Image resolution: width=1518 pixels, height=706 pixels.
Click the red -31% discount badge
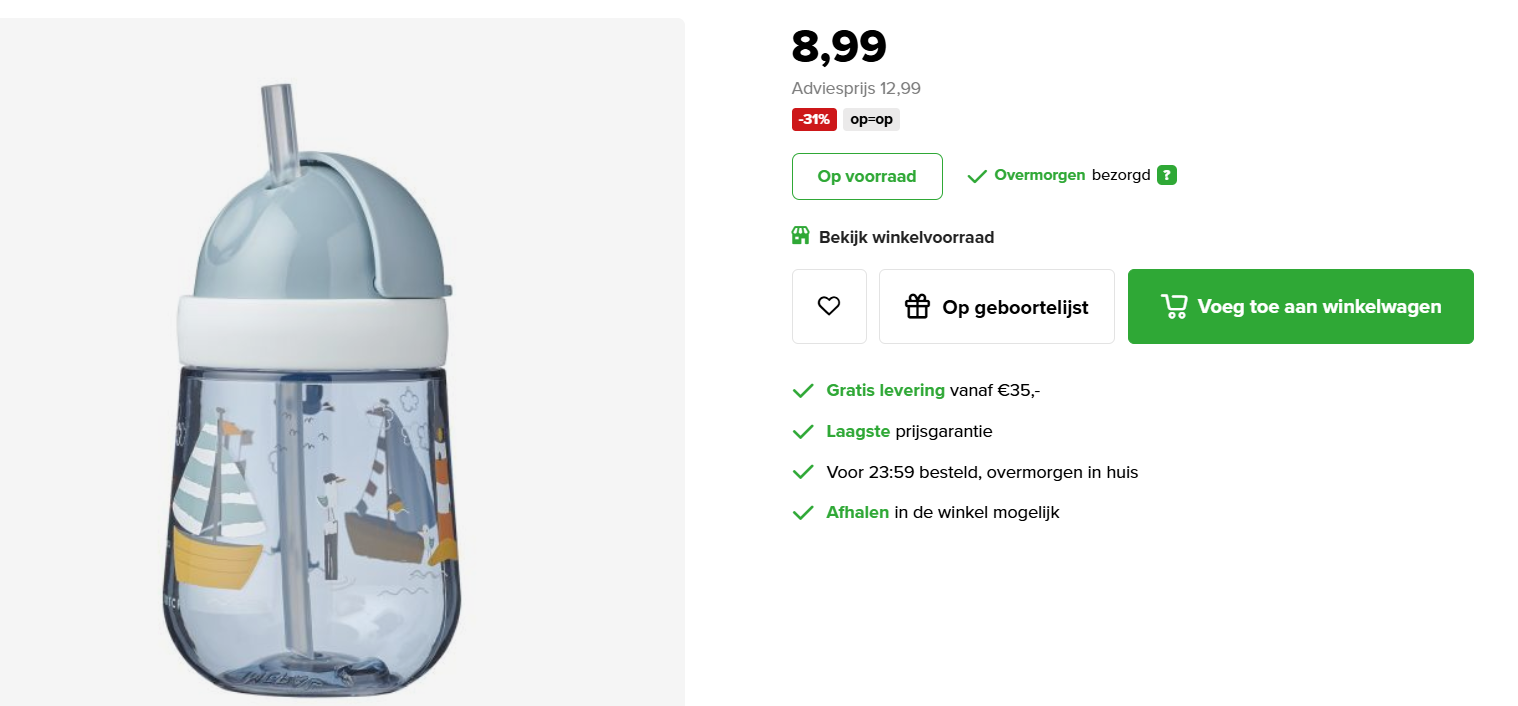[x=813, y=119]
